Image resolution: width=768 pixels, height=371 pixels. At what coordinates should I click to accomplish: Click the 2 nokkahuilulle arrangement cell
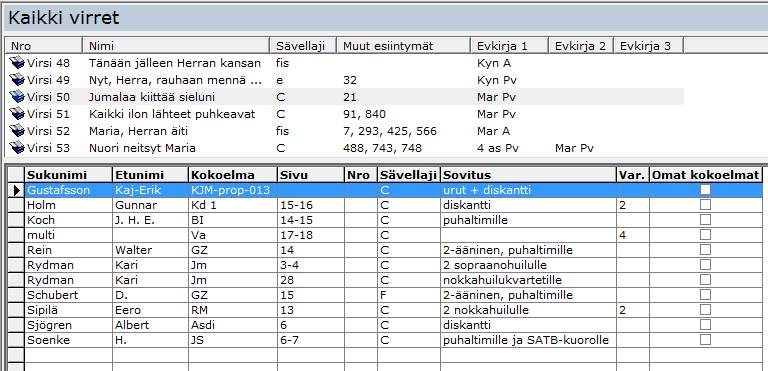pos(528,310)
